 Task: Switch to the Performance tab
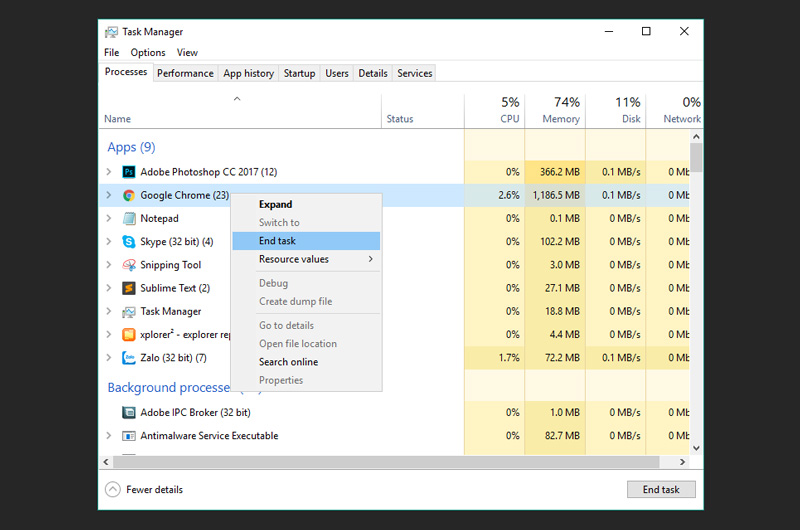(185, 73)
